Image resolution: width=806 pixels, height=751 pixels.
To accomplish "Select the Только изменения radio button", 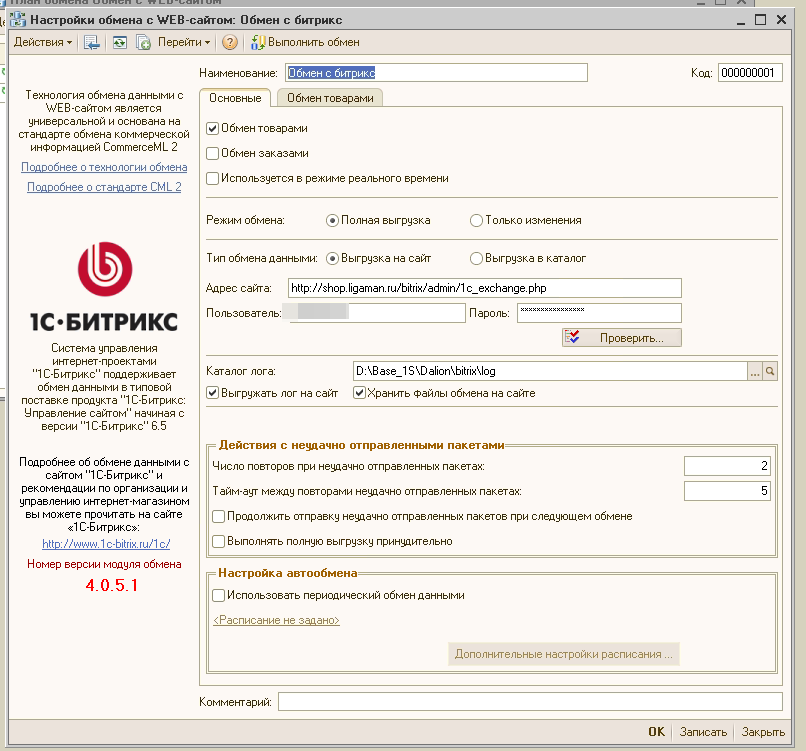I will click(476, 220).
